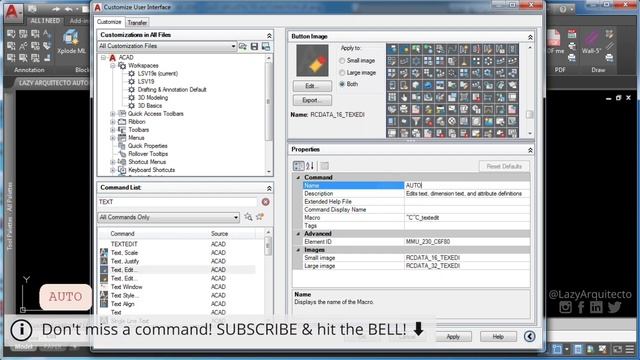Expand the Toolbars tree node
The height and width of the screenshot is (360, 640).
pos(113,130)
